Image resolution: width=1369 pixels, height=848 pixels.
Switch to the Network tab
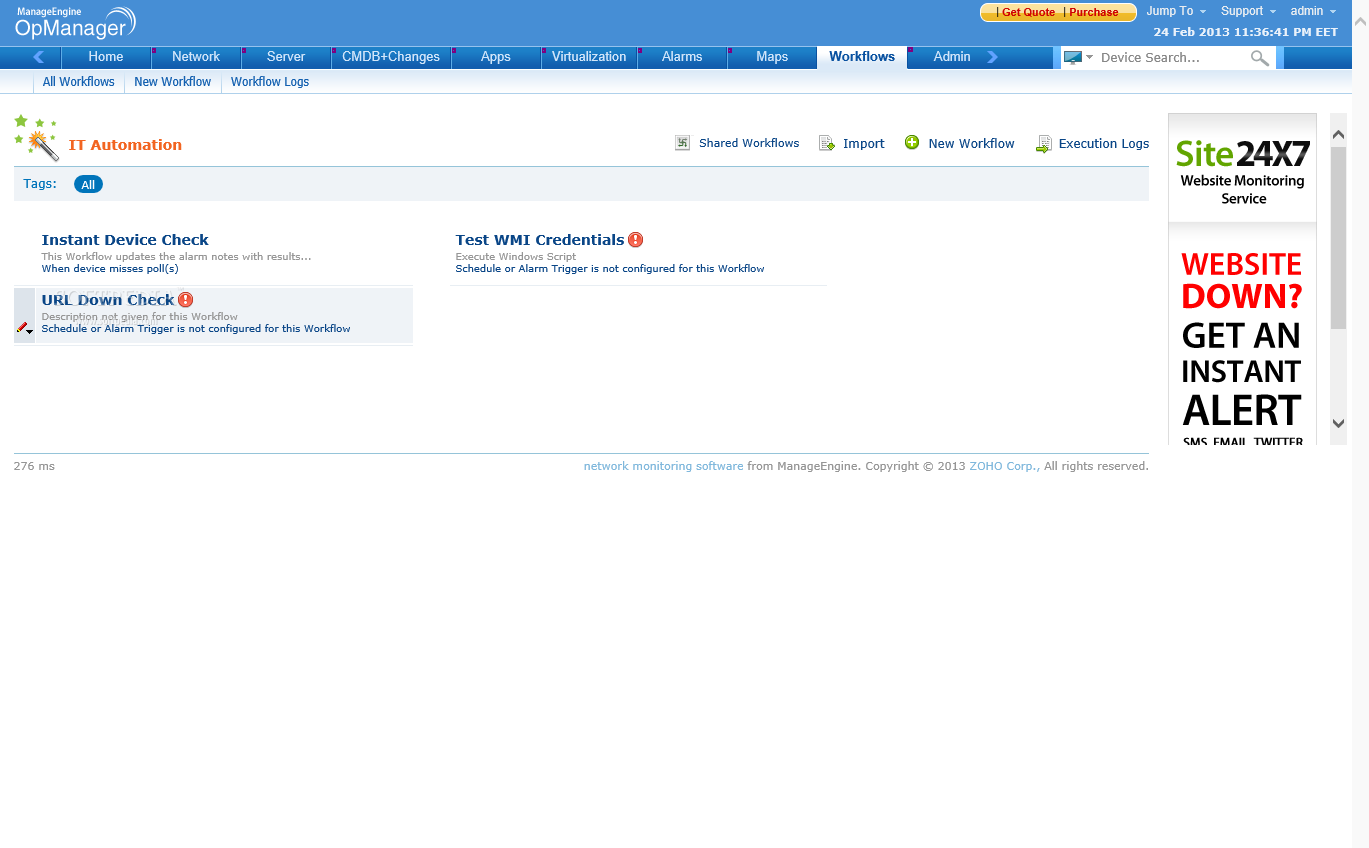pyautogui.click(x=196, y=57)
